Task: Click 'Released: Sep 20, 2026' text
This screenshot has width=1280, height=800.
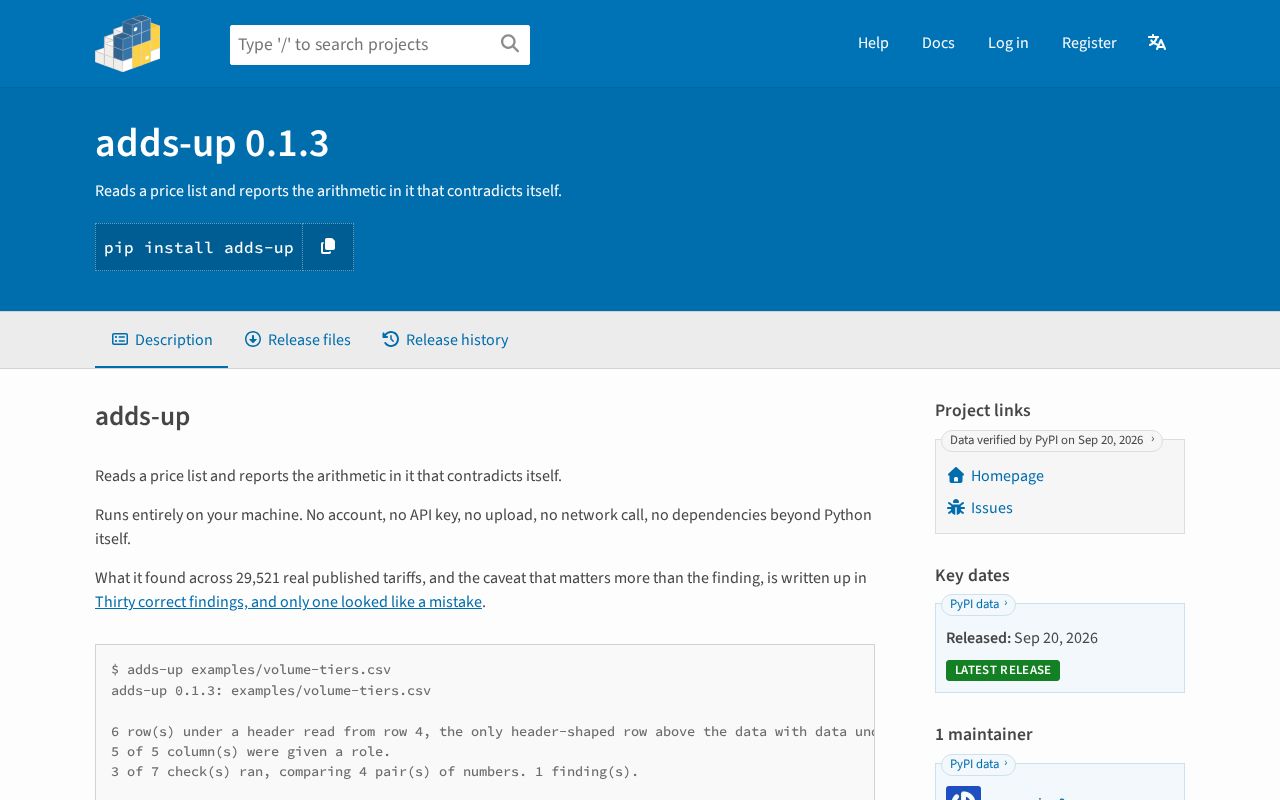Action: pyautogui.click(x=1022, y=638)
